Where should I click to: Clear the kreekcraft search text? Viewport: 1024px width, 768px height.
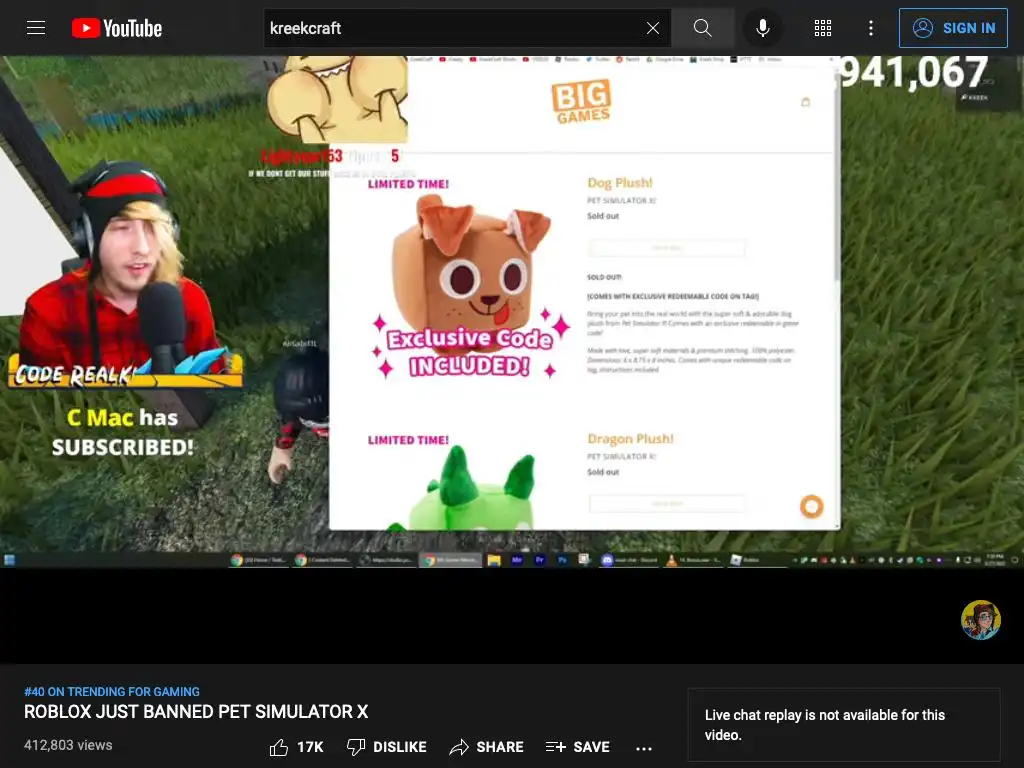pyautogui.click(x=652, y=28)
